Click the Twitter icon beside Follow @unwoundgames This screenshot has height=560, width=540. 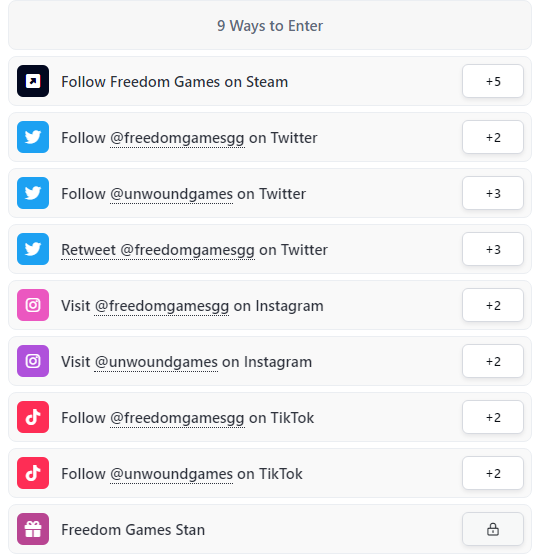point(33,193)
